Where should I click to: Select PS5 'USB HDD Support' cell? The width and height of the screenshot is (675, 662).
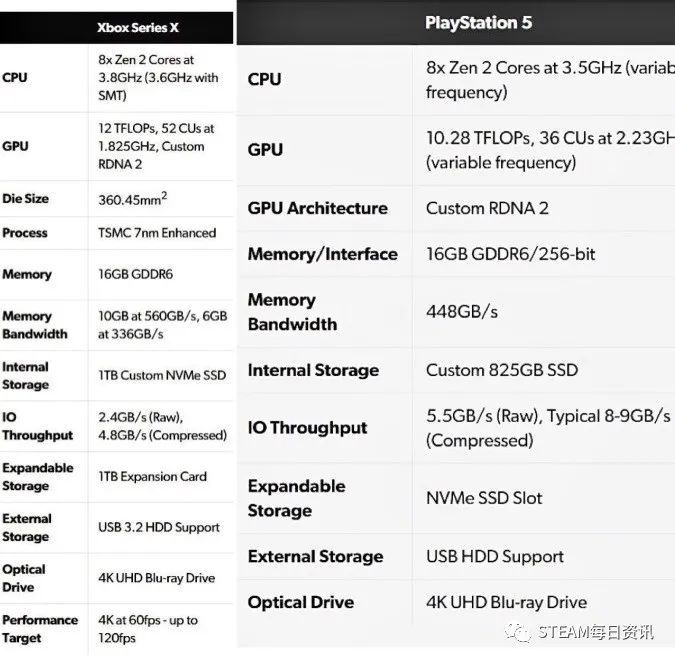(x=495, y=557)
